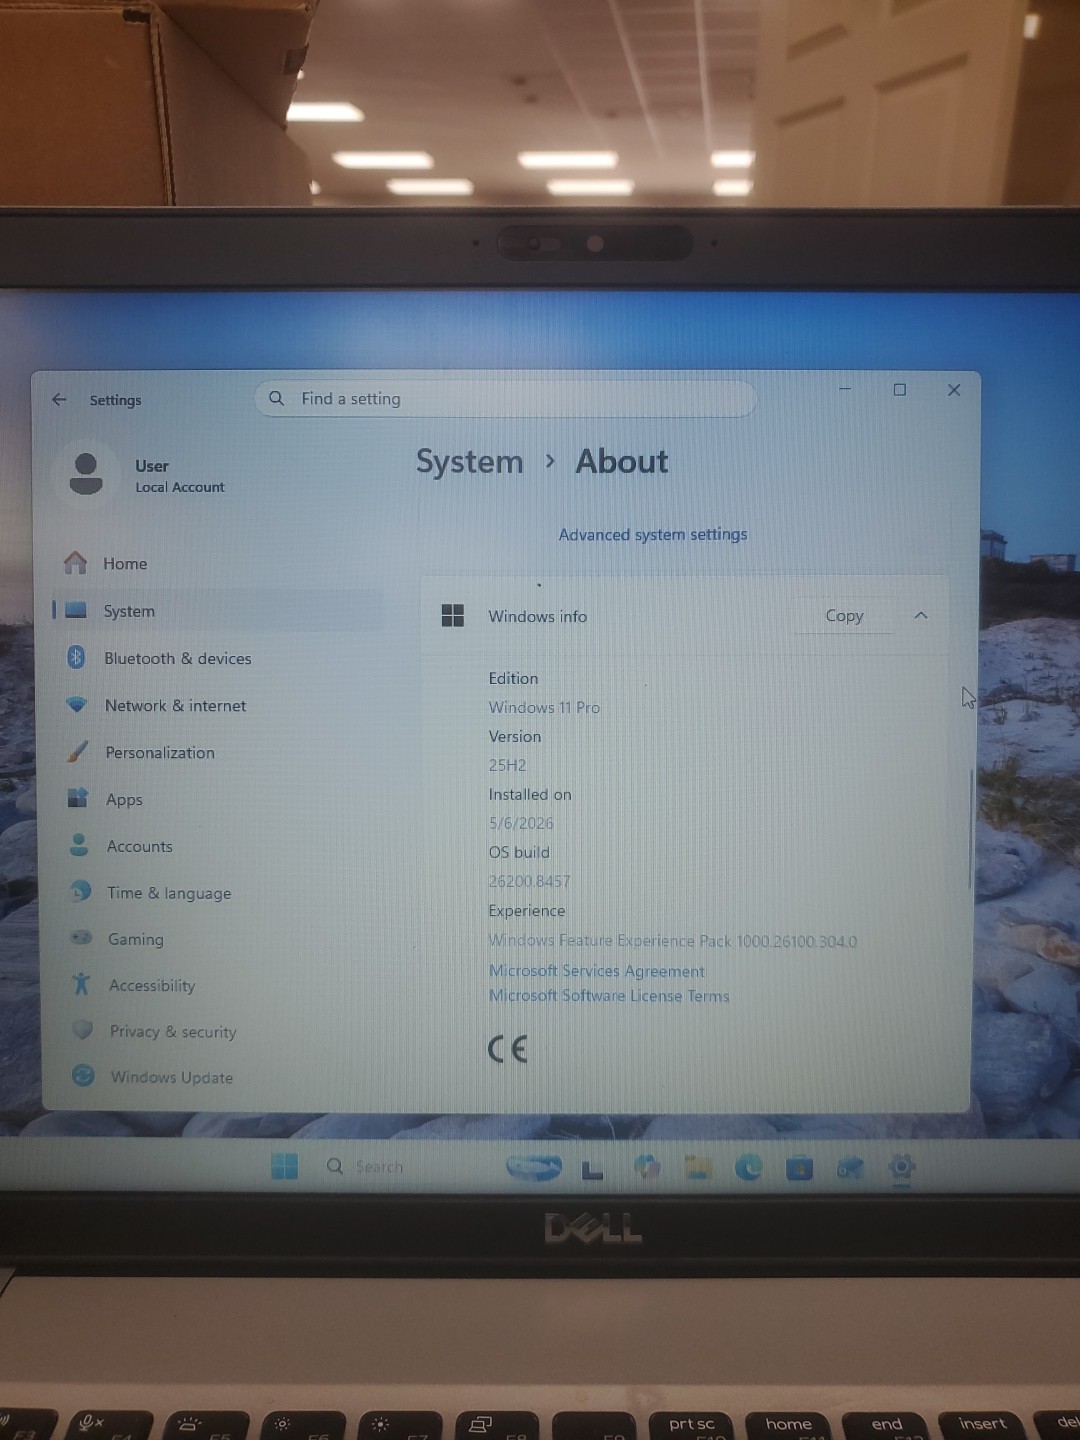Click the Accessibility figure icon
The height and width of the screenshot is (1440, 1080).
click(x=82, y=984)
